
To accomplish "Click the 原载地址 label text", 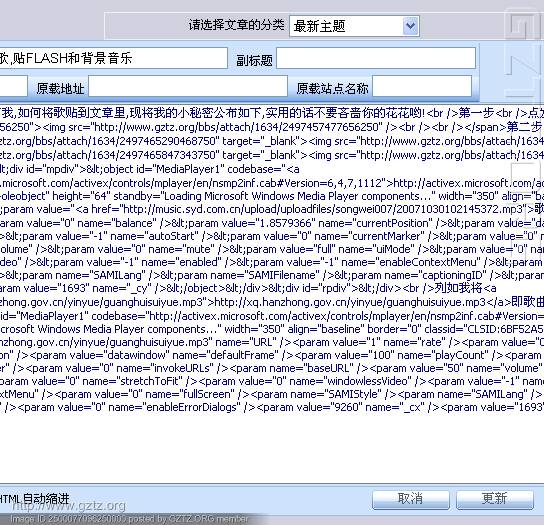I will (x=60, y=88).
